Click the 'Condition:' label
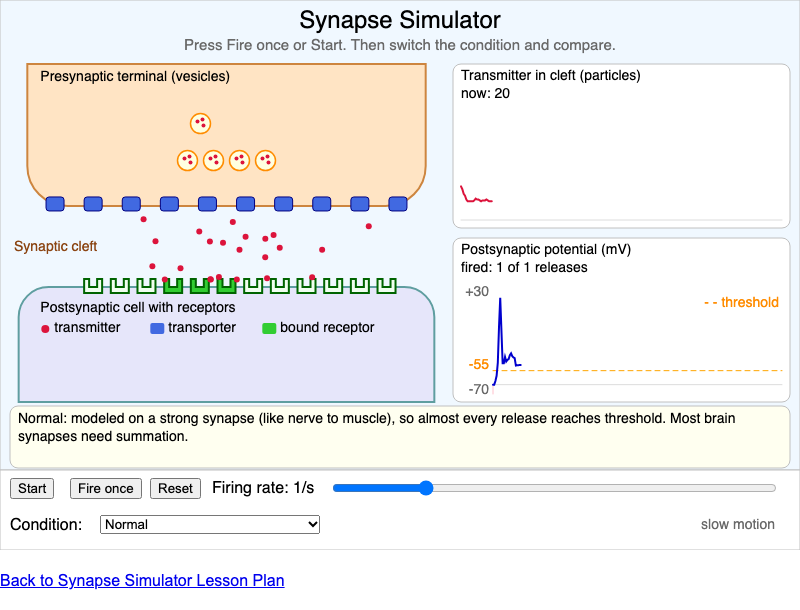The height and width of the screenshot is (610, 800). 46,524
